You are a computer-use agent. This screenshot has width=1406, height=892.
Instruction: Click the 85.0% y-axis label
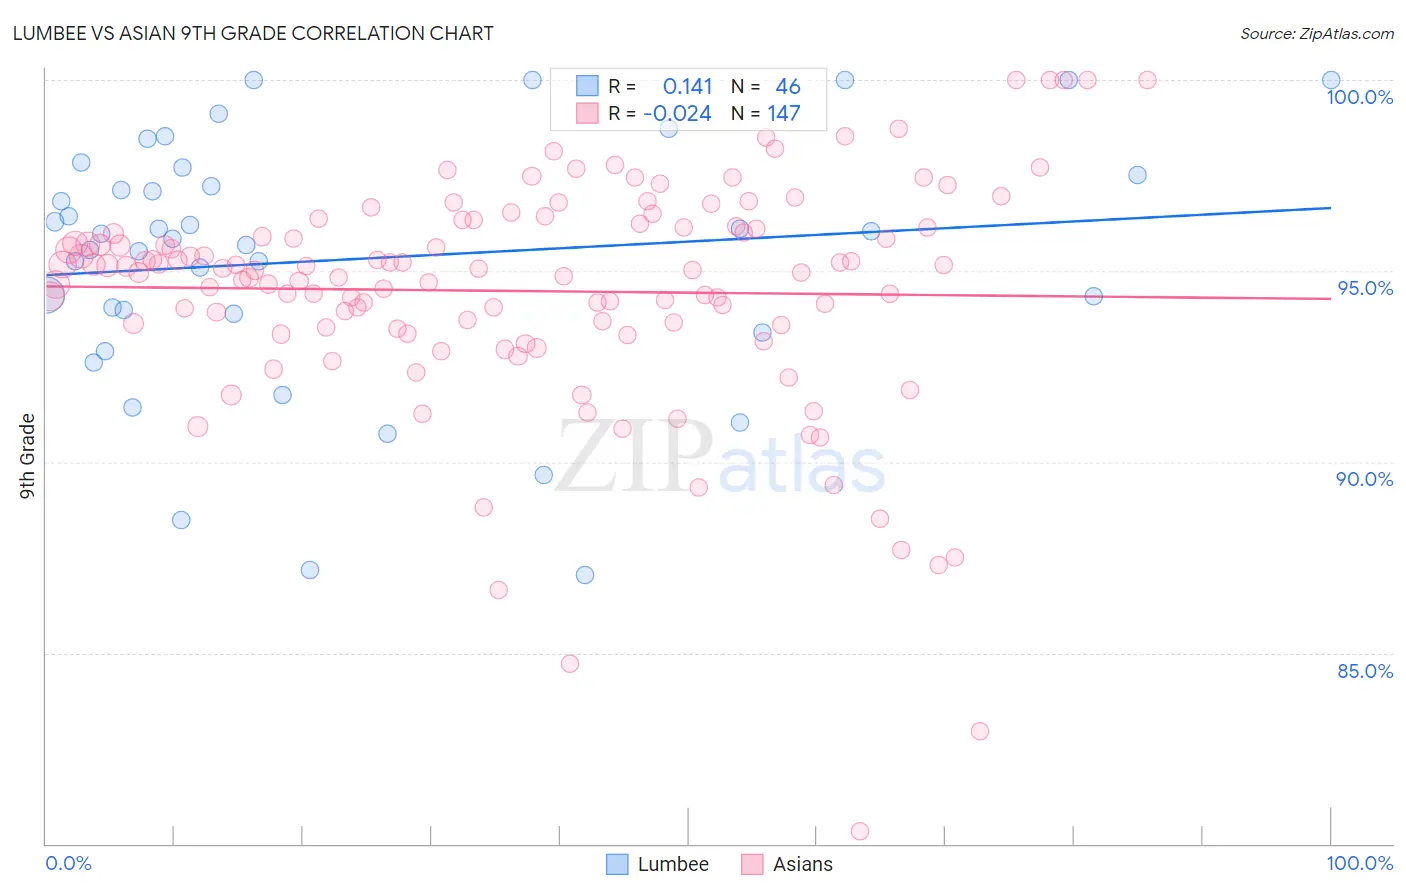1365,671
